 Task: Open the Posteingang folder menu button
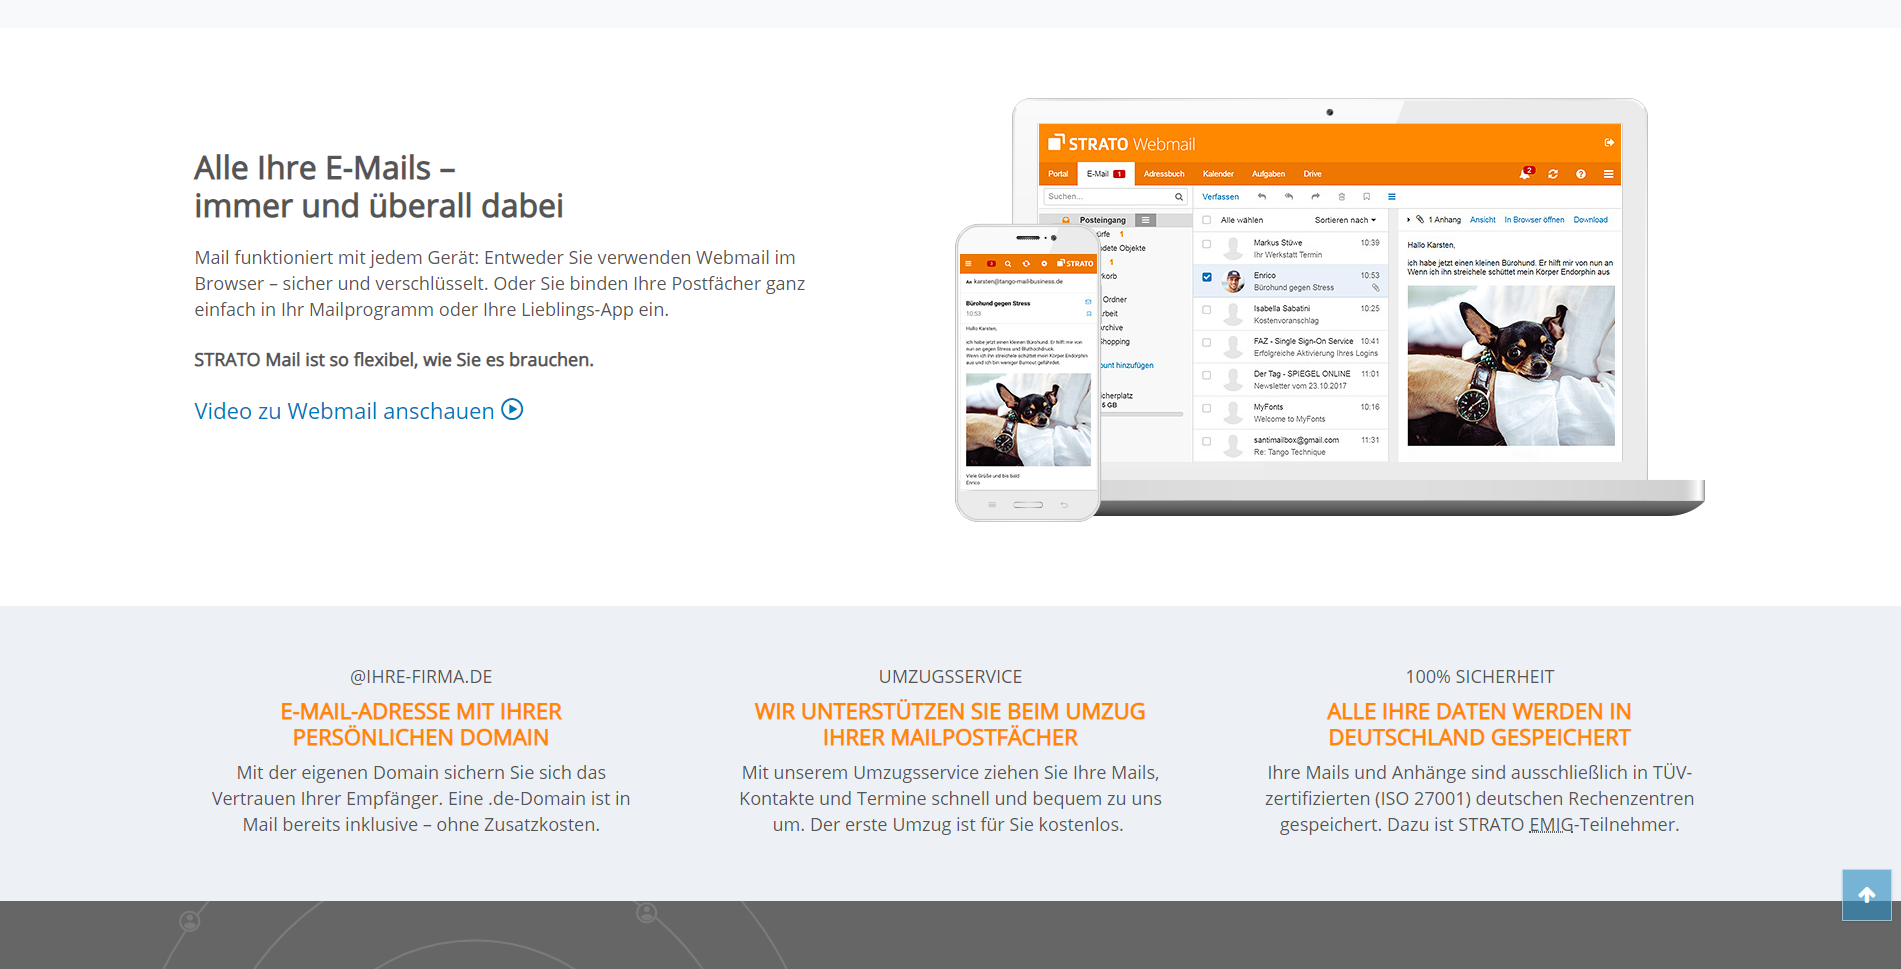1146,220
